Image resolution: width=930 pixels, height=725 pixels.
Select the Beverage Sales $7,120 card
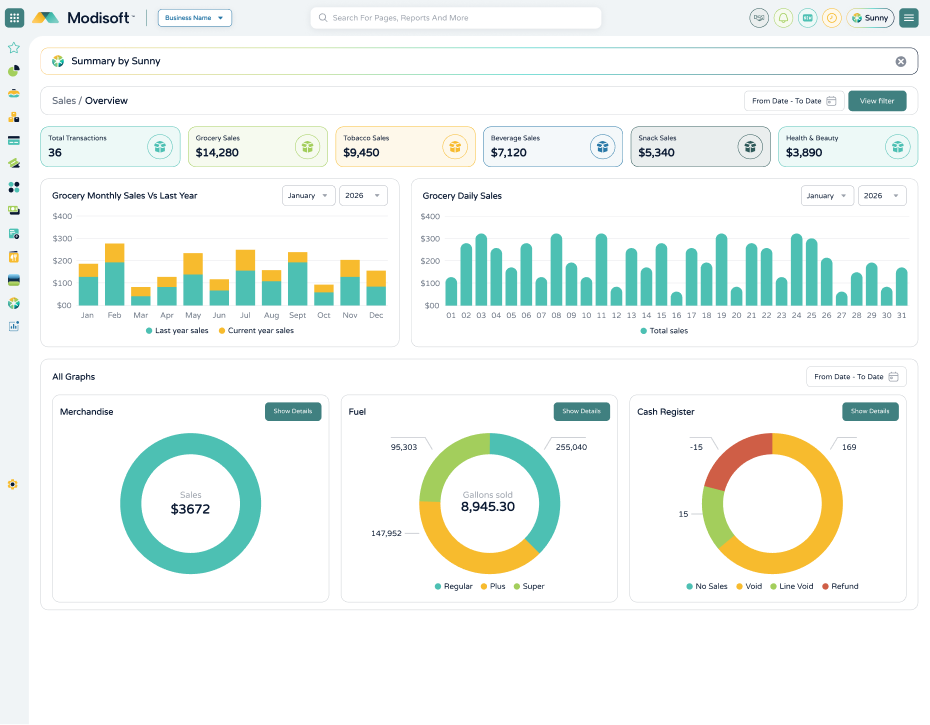[553, 147]
